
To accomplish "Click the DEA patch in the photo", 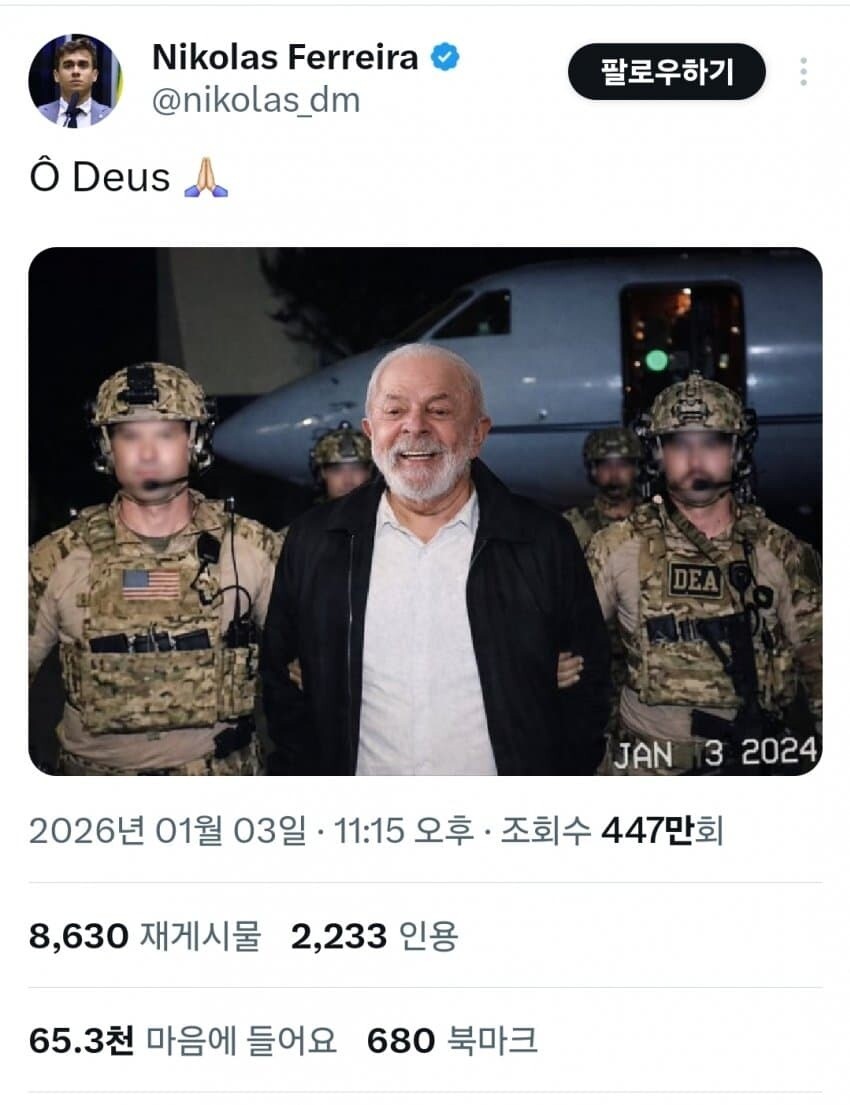I will point(695,580).
